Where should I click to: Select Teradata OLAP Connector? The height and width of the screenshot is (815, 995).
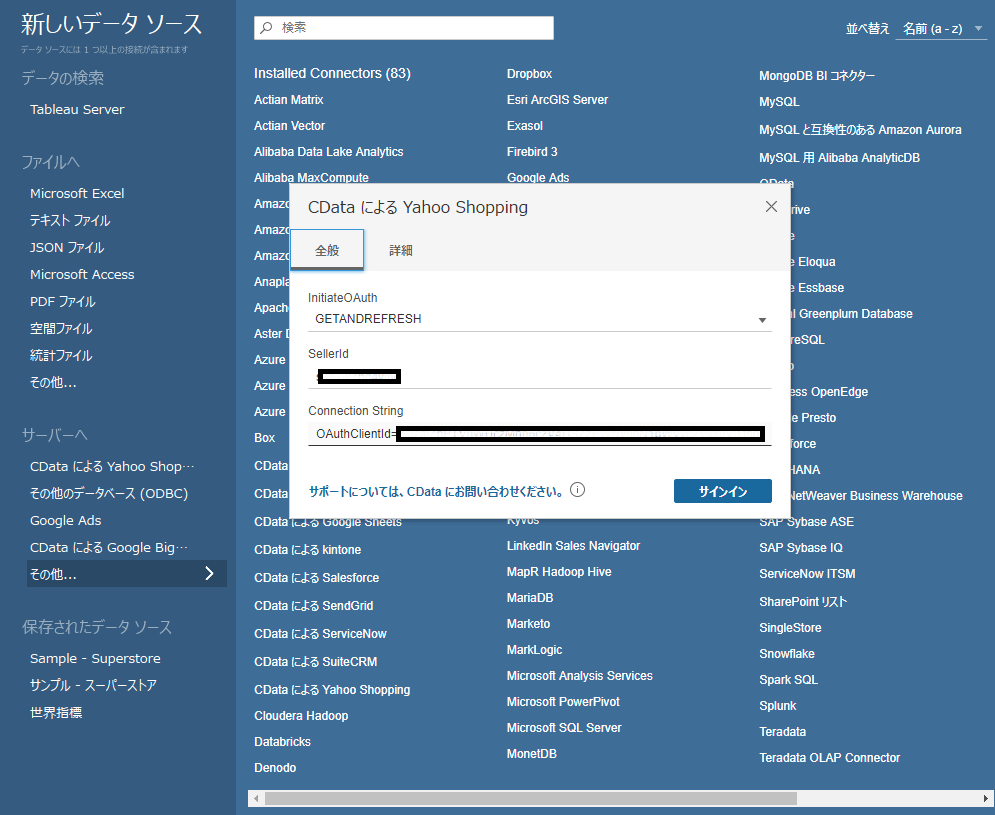click(829, 758)
